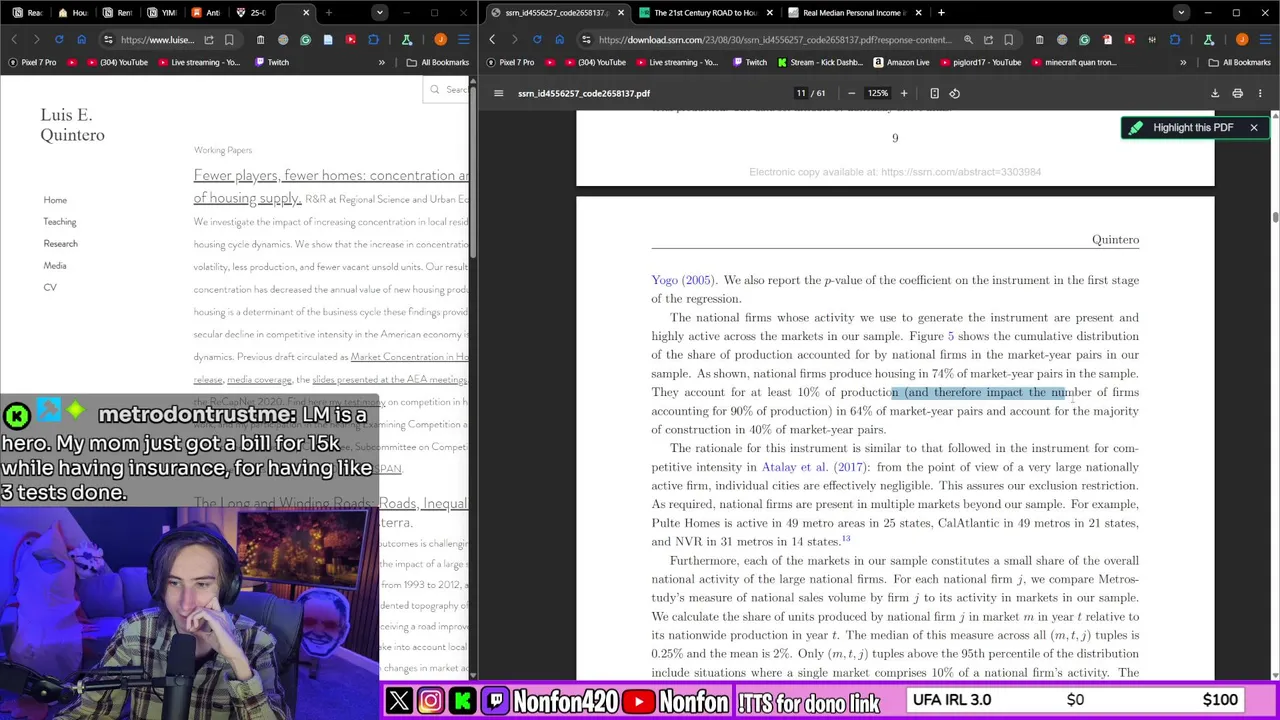Reload the Luis Quintero page
This screenshot has height=720, width=1280.
tap(59, 40)
